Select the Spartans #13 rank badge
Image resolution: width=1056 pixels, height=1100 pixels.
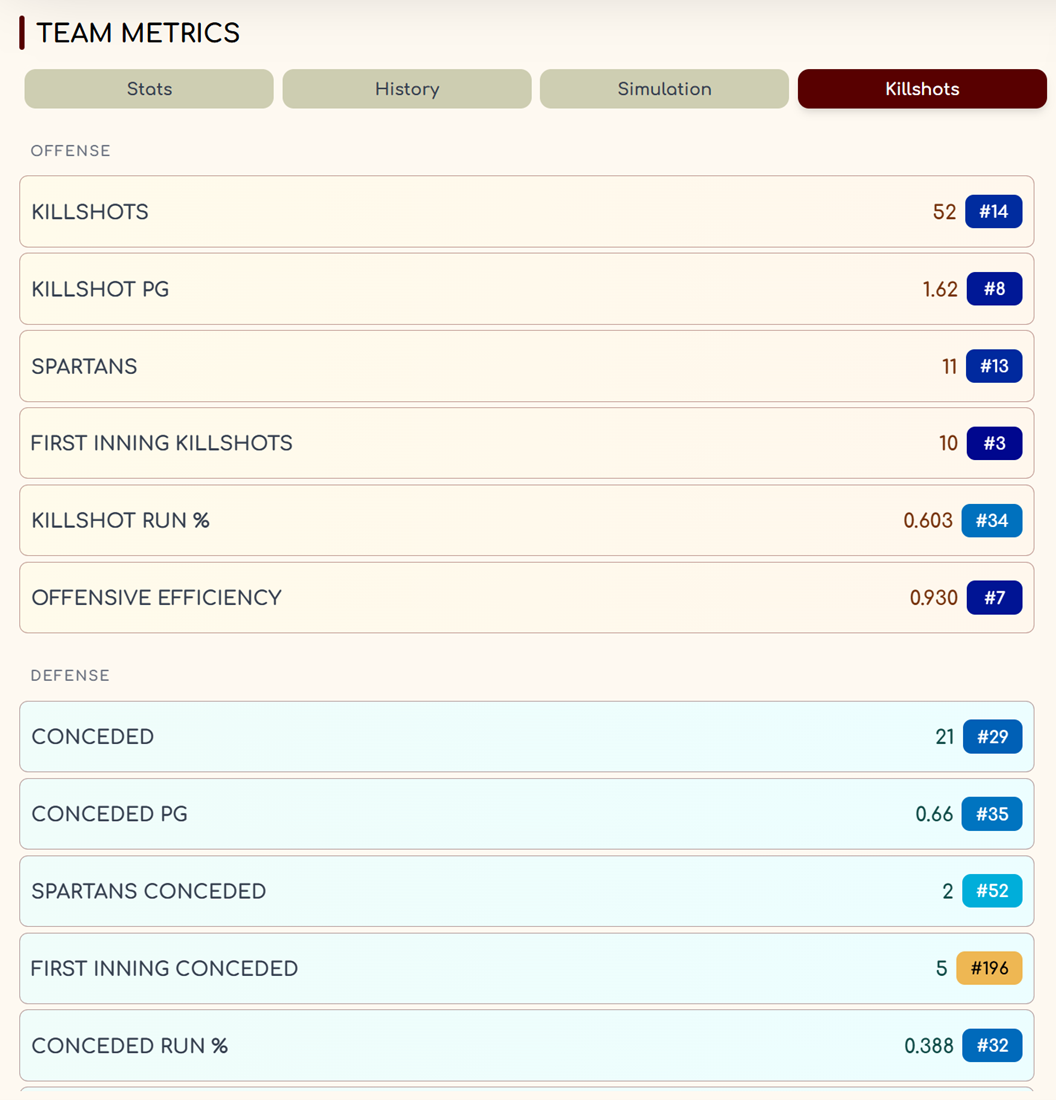(994, 366)
